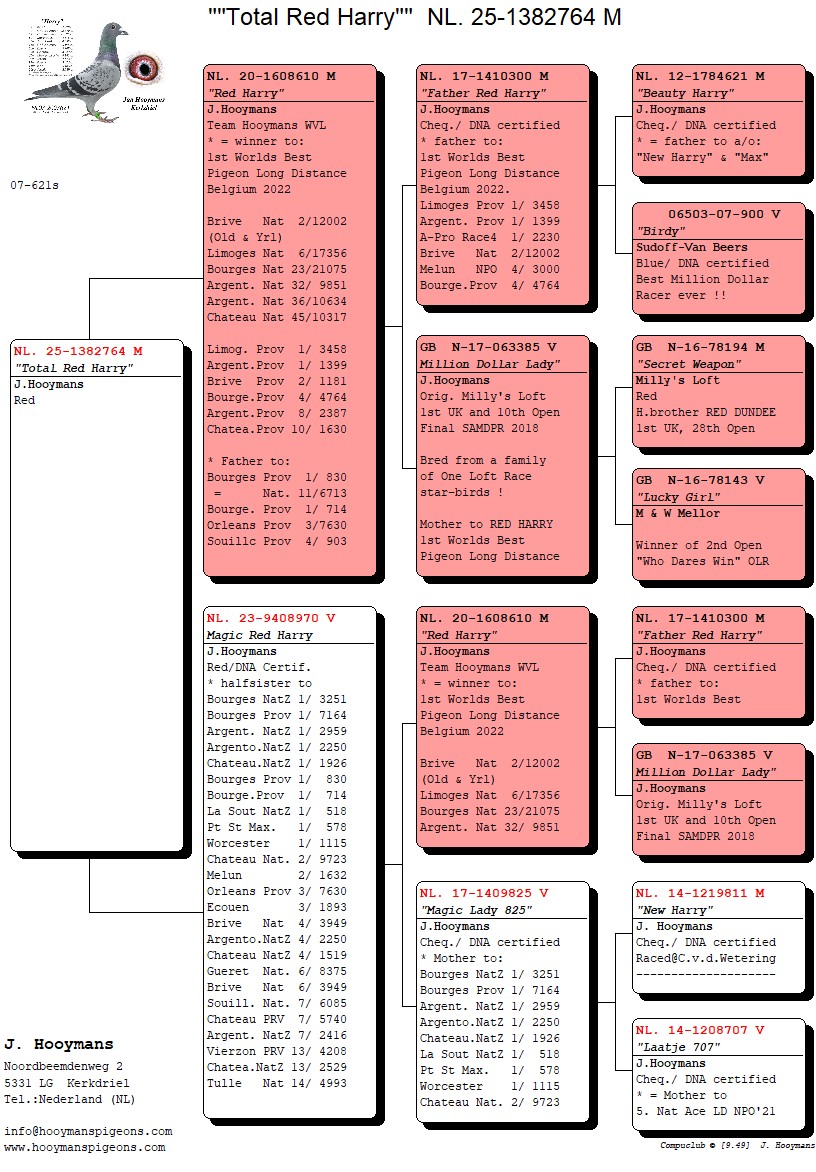The width and height of the screenshot is (816, 1172).
Task: Select the "New Harry" ancestor box
Action: (718, 935)
